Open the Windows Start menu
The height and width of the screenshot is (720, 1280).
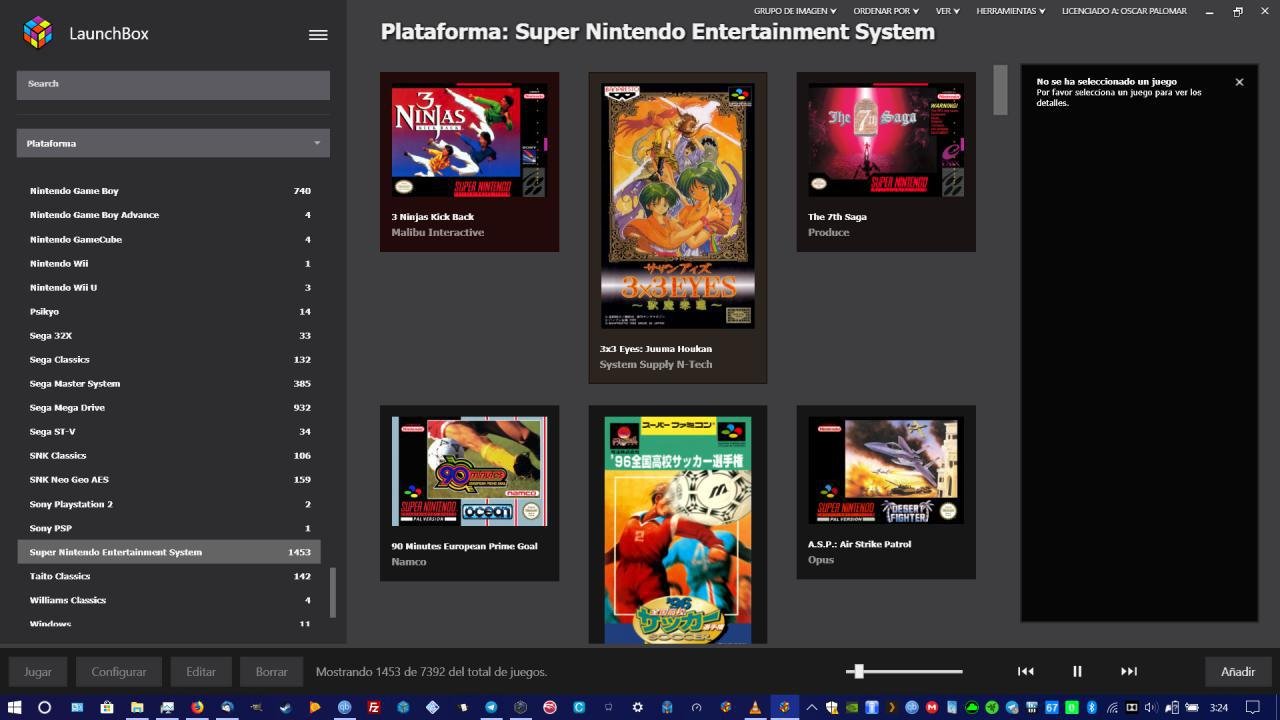(x=15, y=707)
